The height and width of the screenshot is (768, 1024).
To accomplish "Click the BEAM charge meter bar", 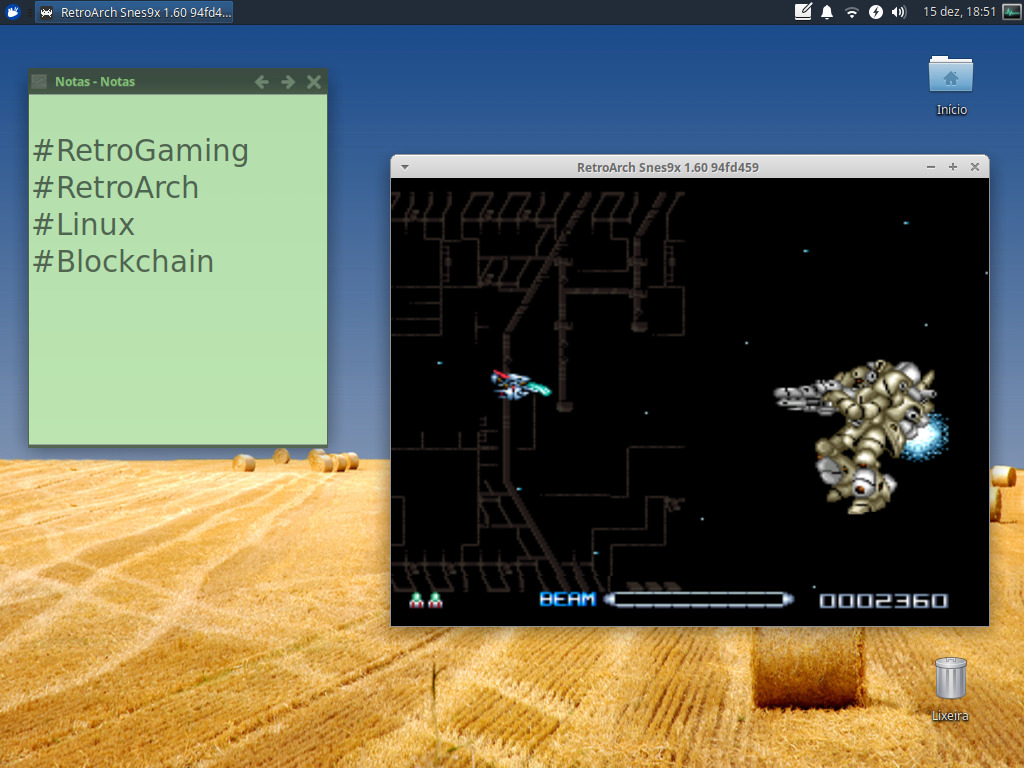I will click(x=699, y=600).
